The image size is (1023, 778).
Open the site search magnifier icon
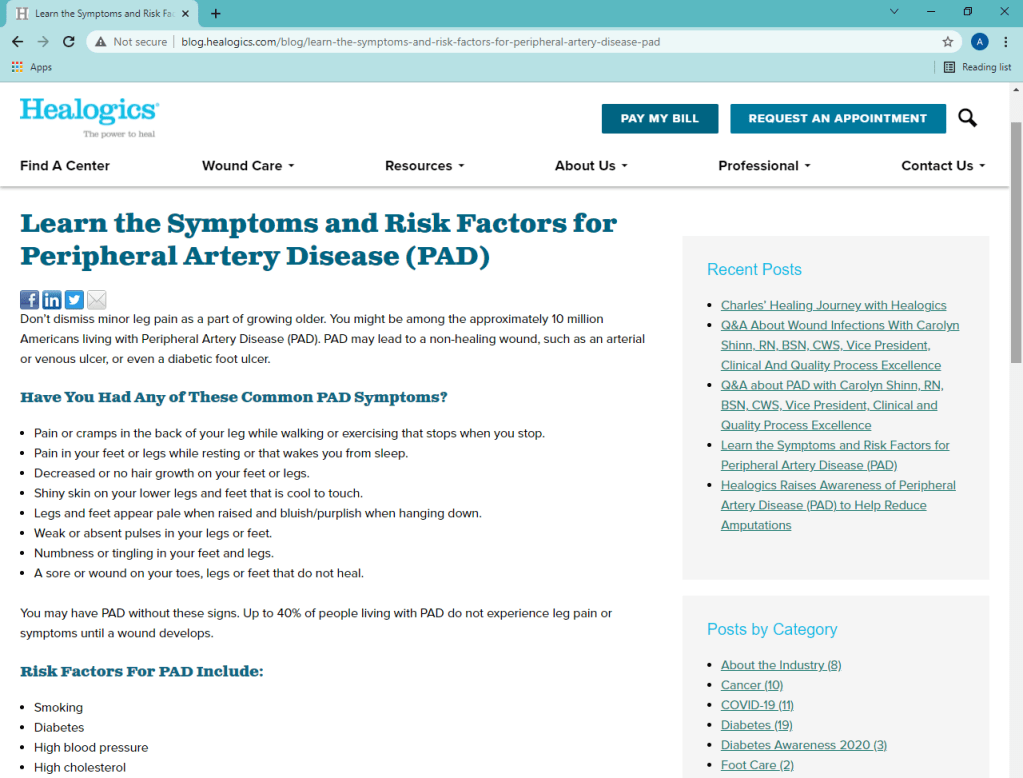tap(967, 118)
